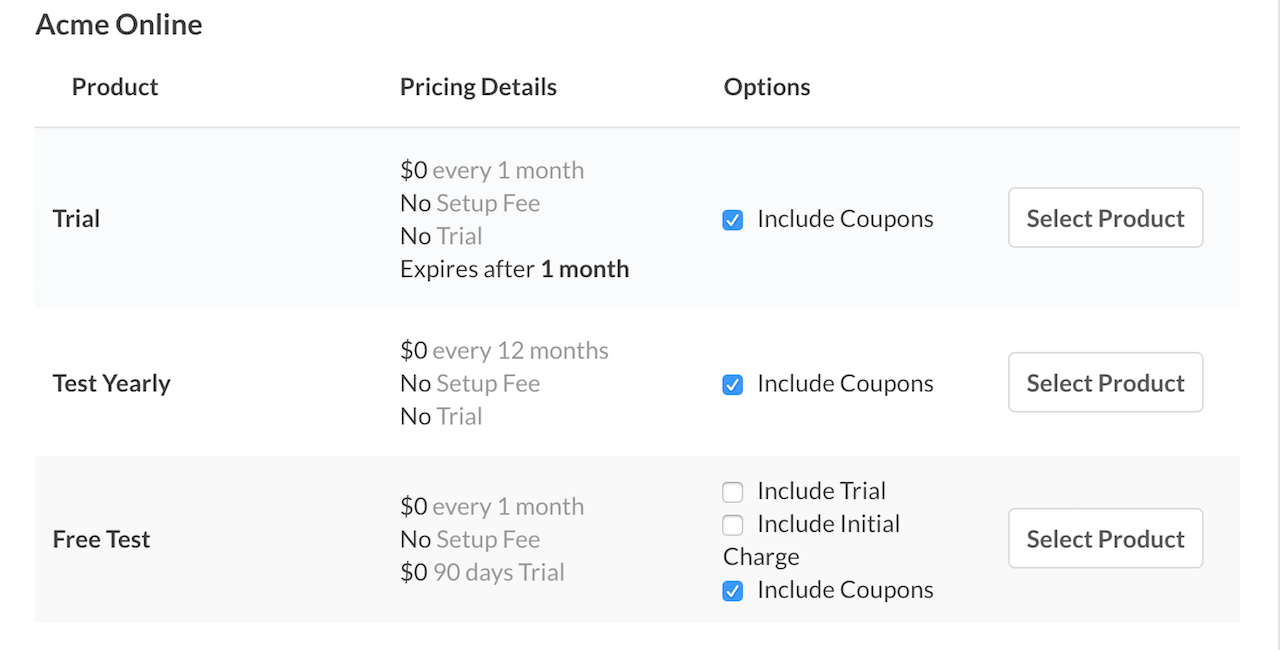Click Select Product for the Trial plan
The image size is (1280, 650).
coord(1105,217)
